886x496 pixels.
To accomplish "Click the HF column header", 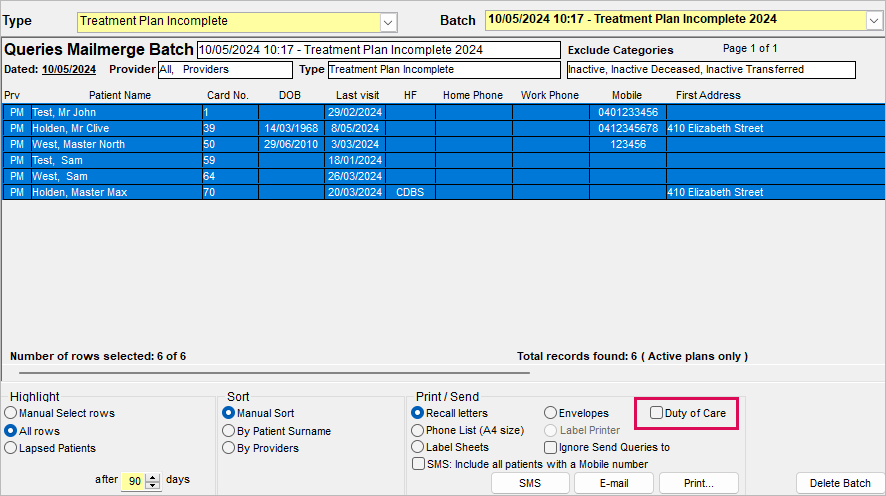I will (x=410, y=95).
